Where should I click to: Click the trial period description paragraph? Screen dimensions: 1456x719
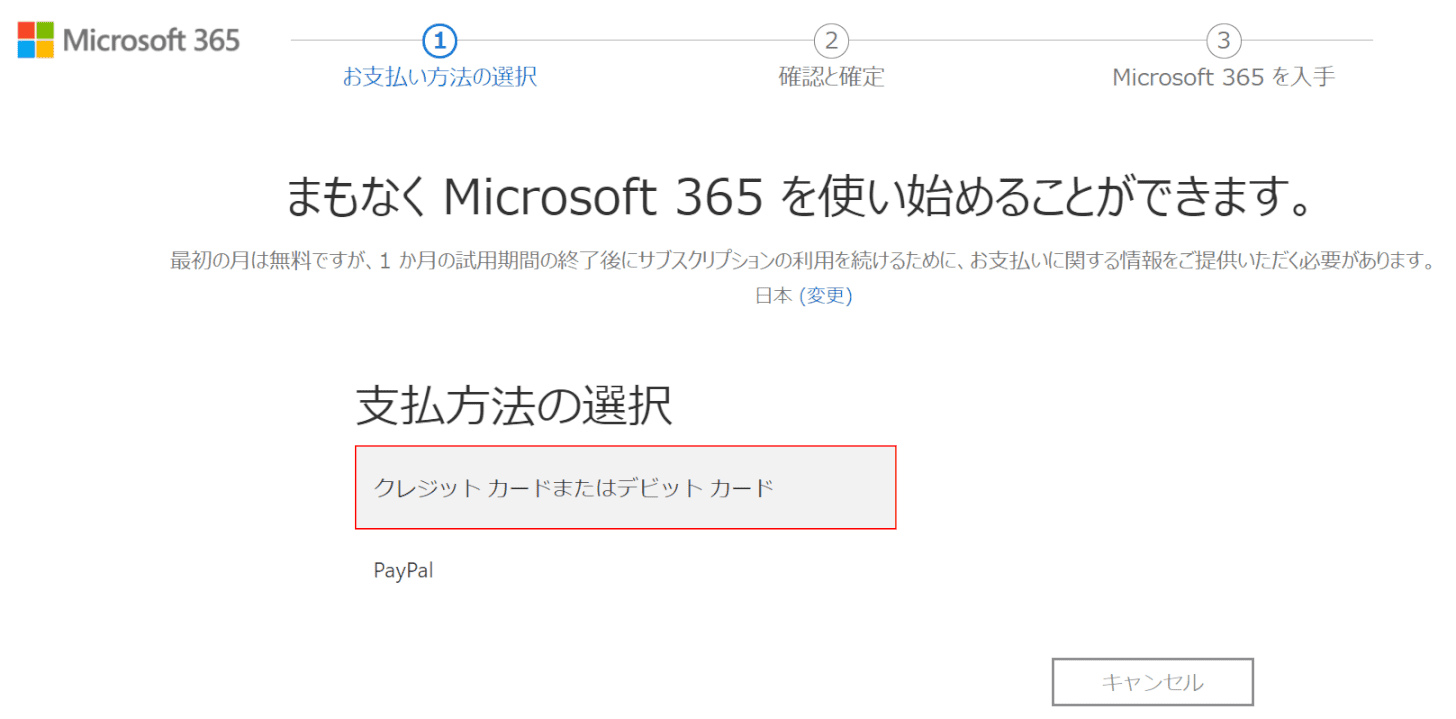click(798, 261)
